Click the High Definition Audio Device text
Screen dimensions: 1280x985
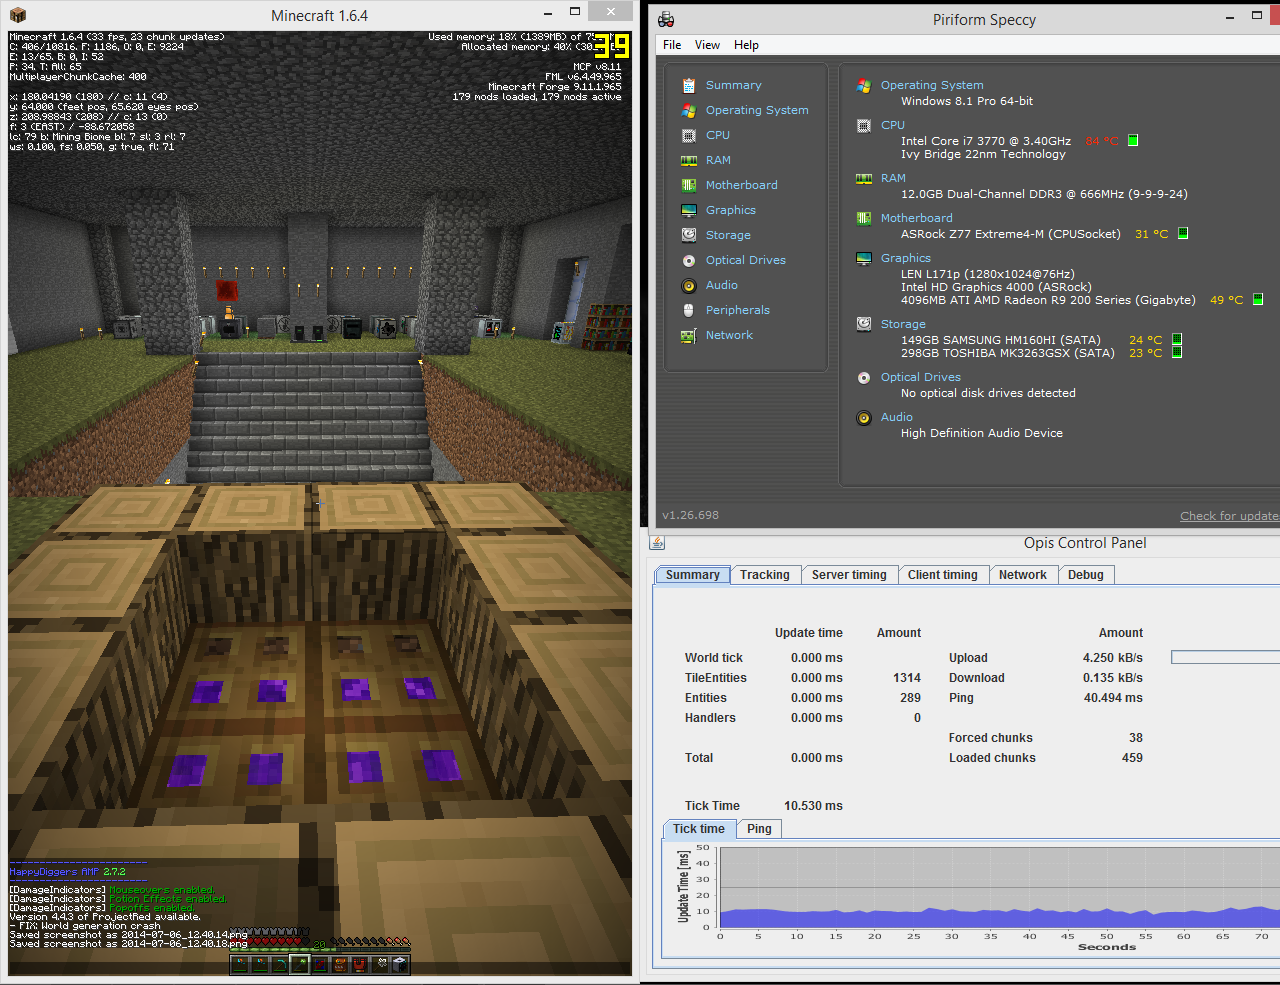point(982,433)
